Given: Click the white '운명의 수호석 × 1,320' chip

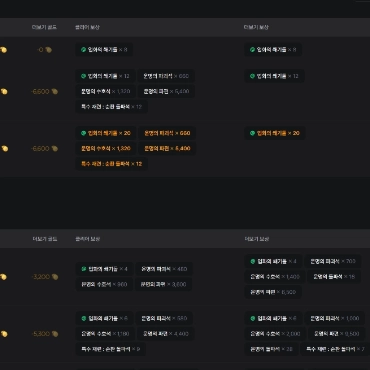Looking at the screenshot, I should 106,91.
